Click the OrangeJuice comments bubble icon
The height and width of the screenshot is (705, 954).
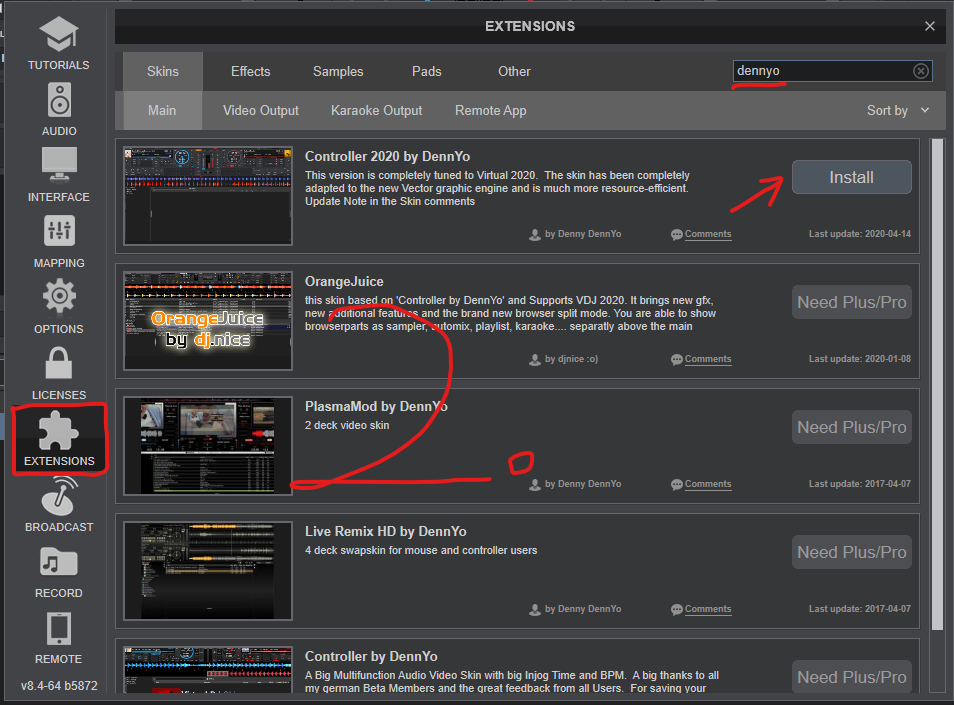(677, 359)
